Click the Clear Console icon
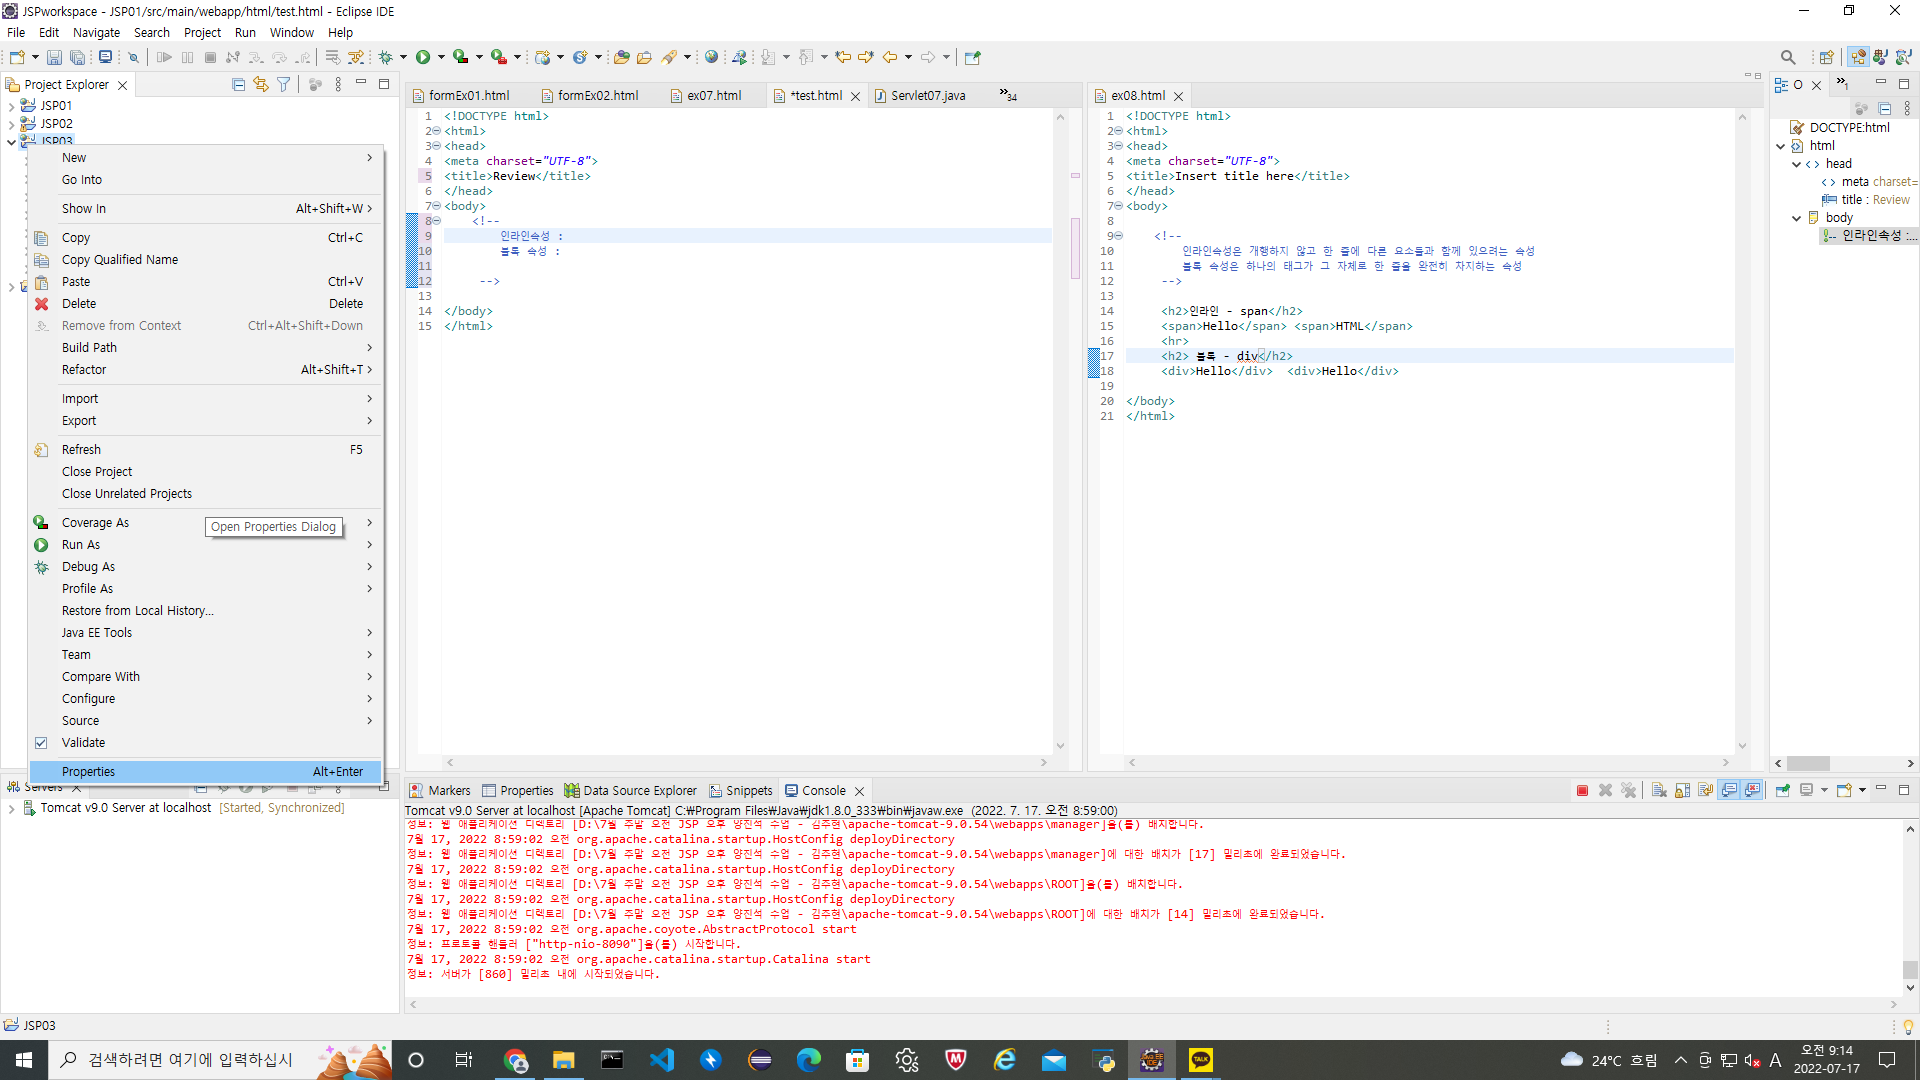This screenshot has width=1920, height=1080. [1659, 790]
